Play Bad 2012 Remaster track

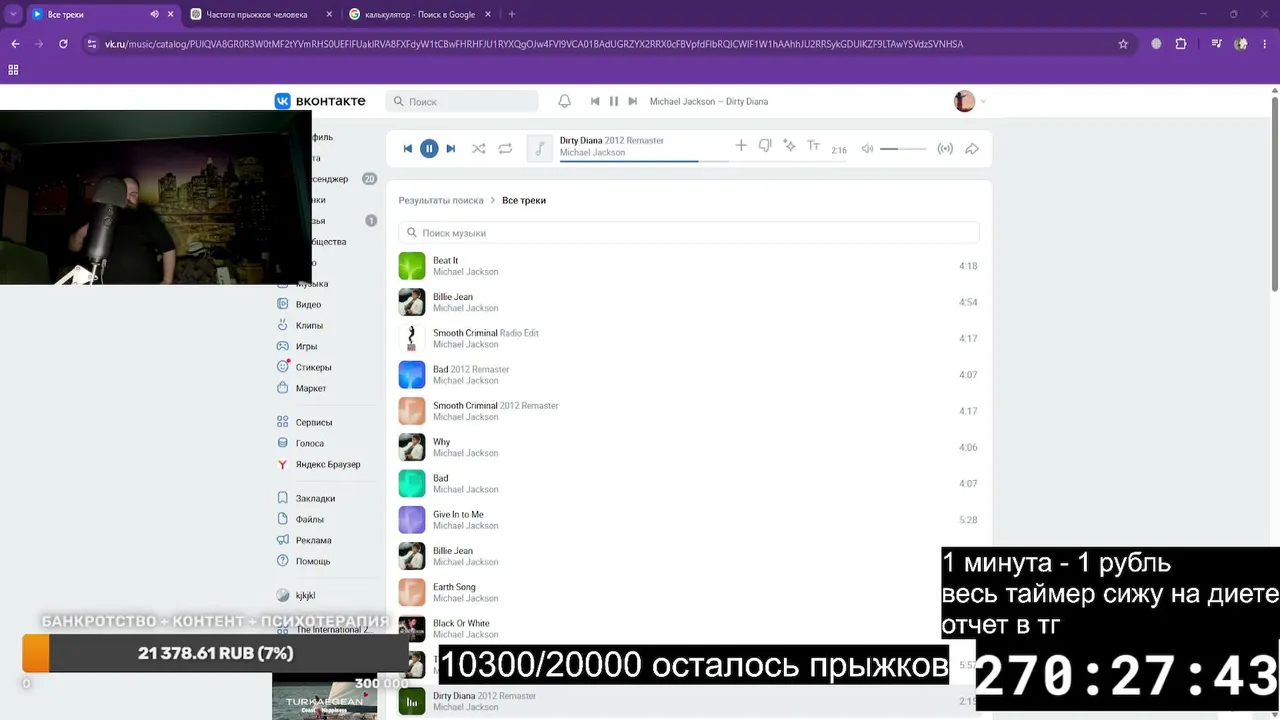[689, 375]
